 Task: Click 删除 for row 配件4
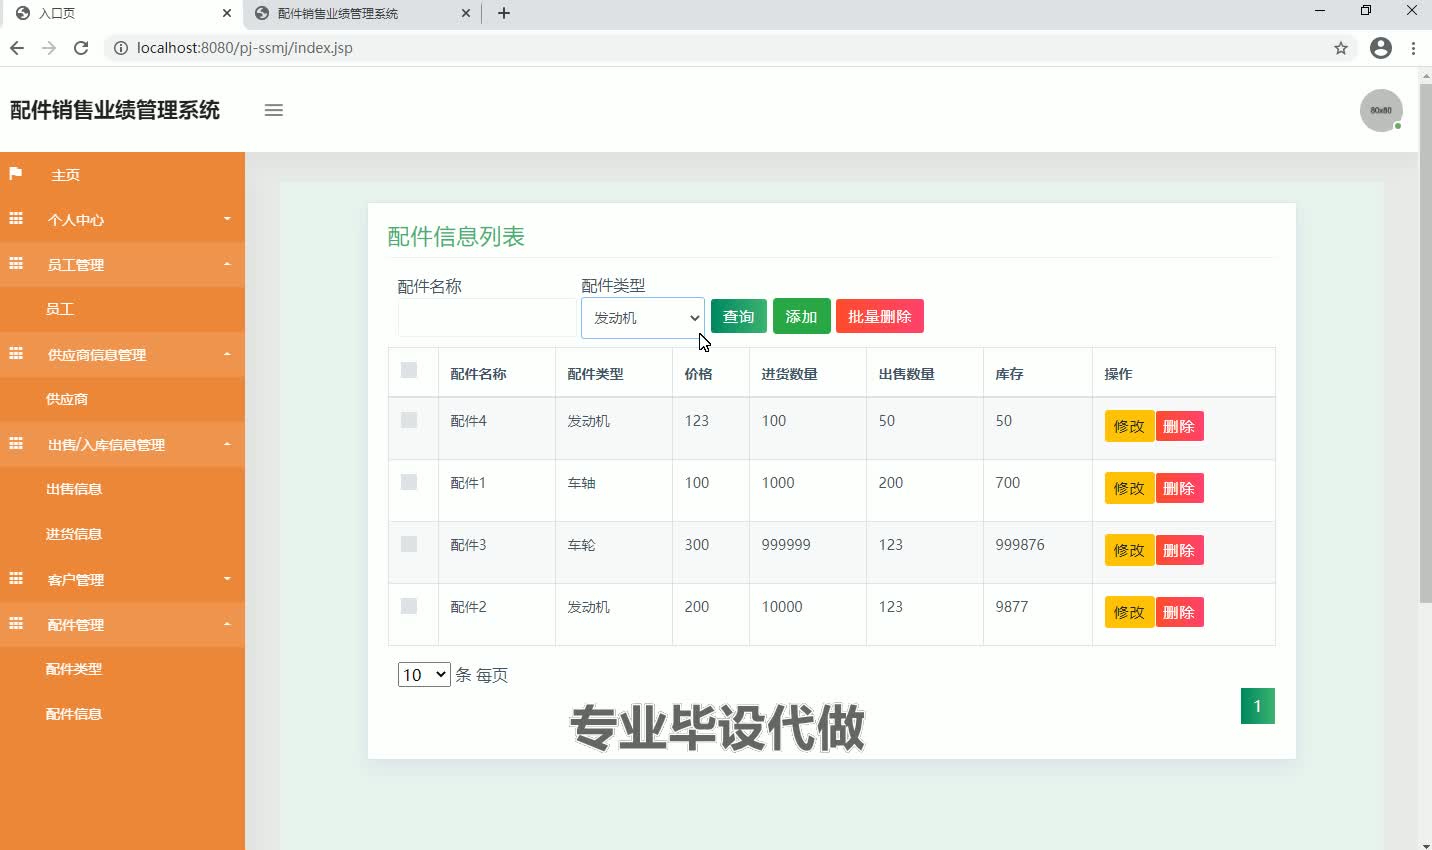point(1179,426)
